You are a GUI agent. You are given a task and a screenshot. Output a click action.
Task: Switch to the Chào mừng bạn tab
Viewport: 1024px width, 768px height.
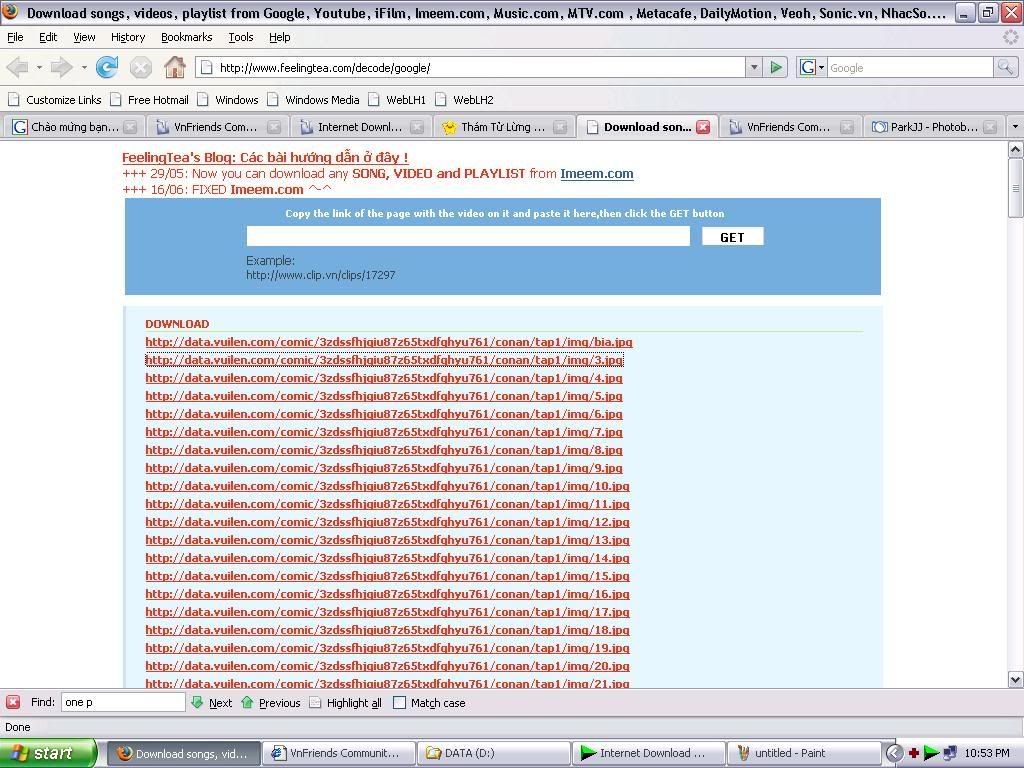(74, 127)
